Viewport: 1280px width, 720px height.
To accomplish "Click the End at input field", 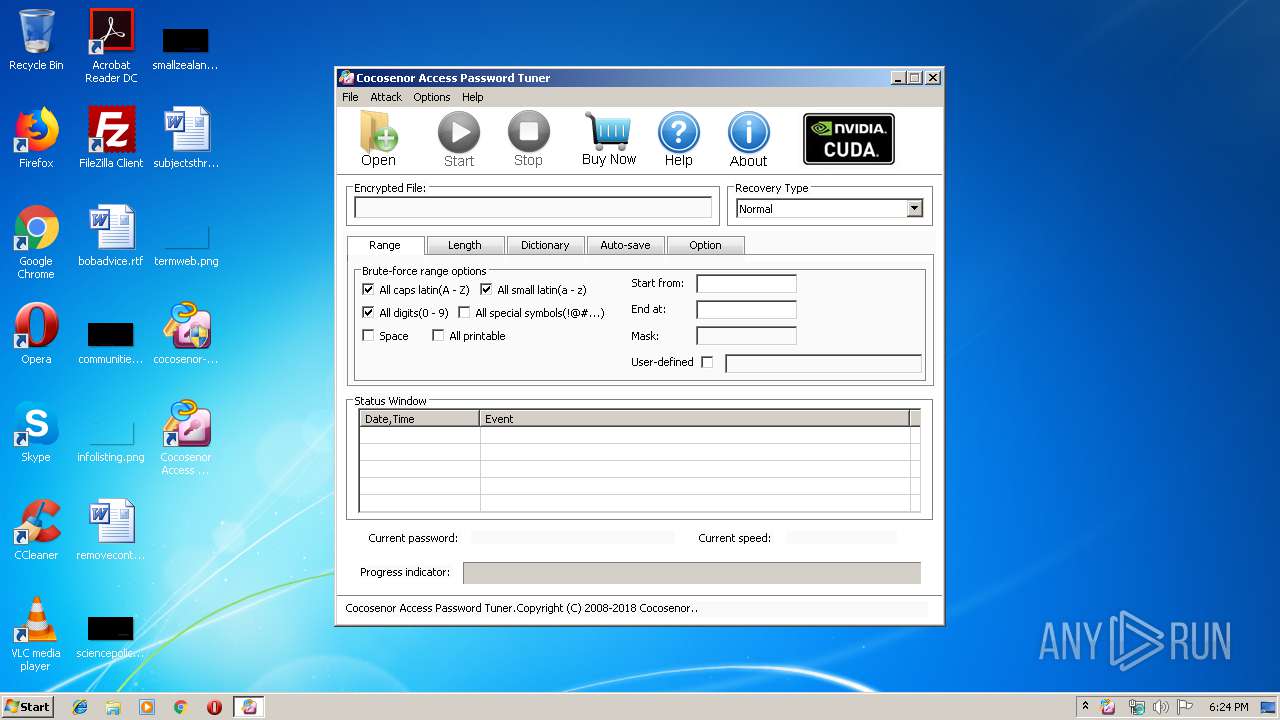I will coord(746,310).
